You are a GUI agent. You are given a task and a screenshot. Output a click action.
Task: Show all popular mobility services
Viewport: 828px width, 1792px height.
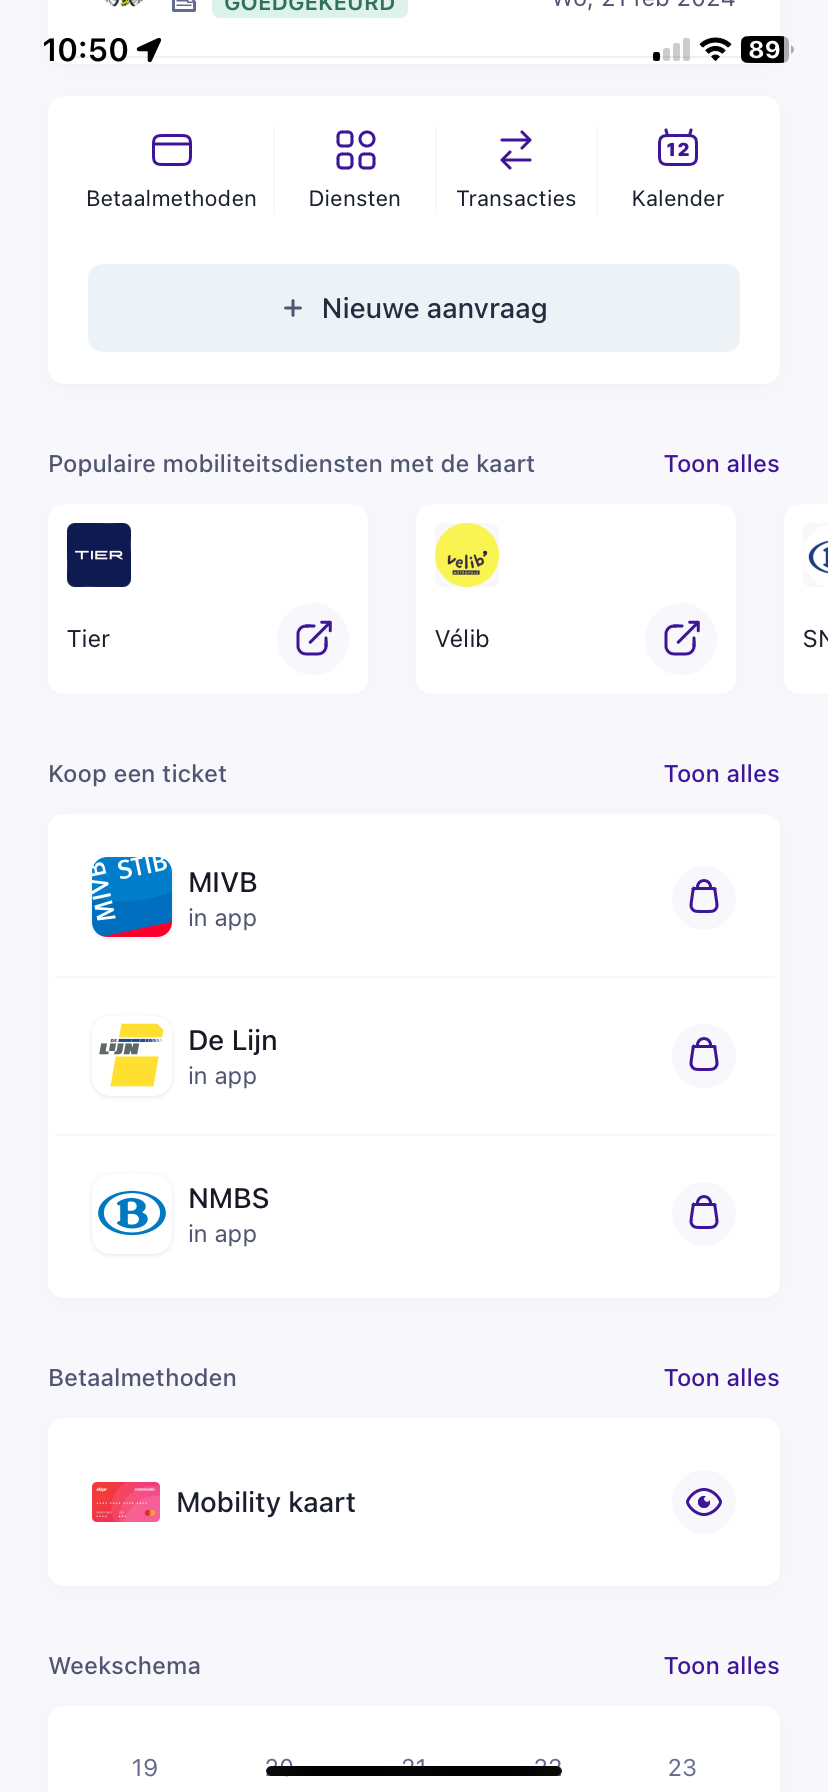click(x=721, y=464)
